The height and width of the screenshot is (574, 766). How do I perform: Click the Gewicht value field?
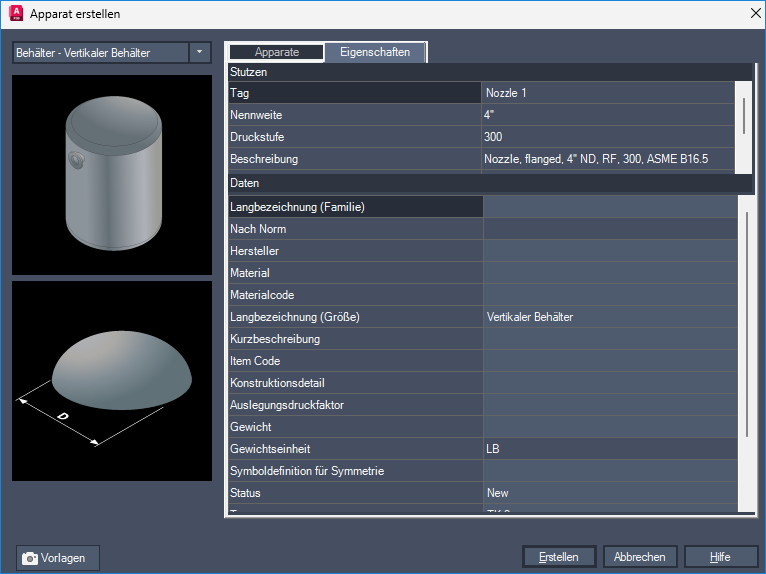[x=610, y=426]
